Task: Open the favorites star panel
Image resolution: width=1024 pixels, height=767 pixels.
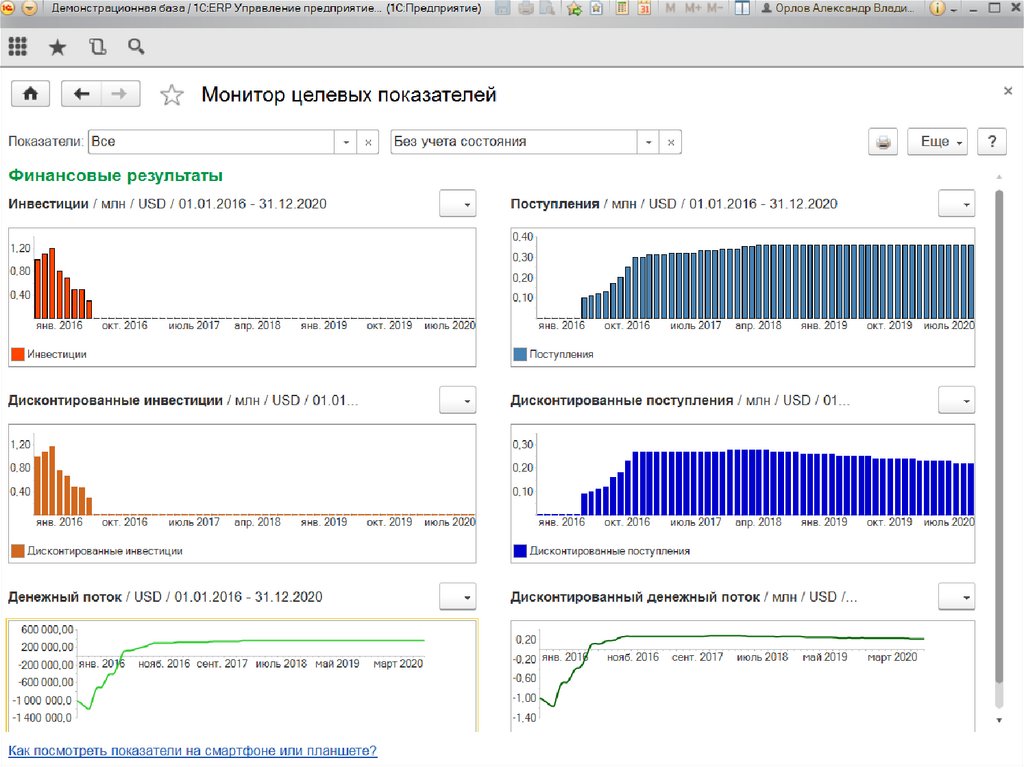Action: pyautogui.click(x=58, y=46)
